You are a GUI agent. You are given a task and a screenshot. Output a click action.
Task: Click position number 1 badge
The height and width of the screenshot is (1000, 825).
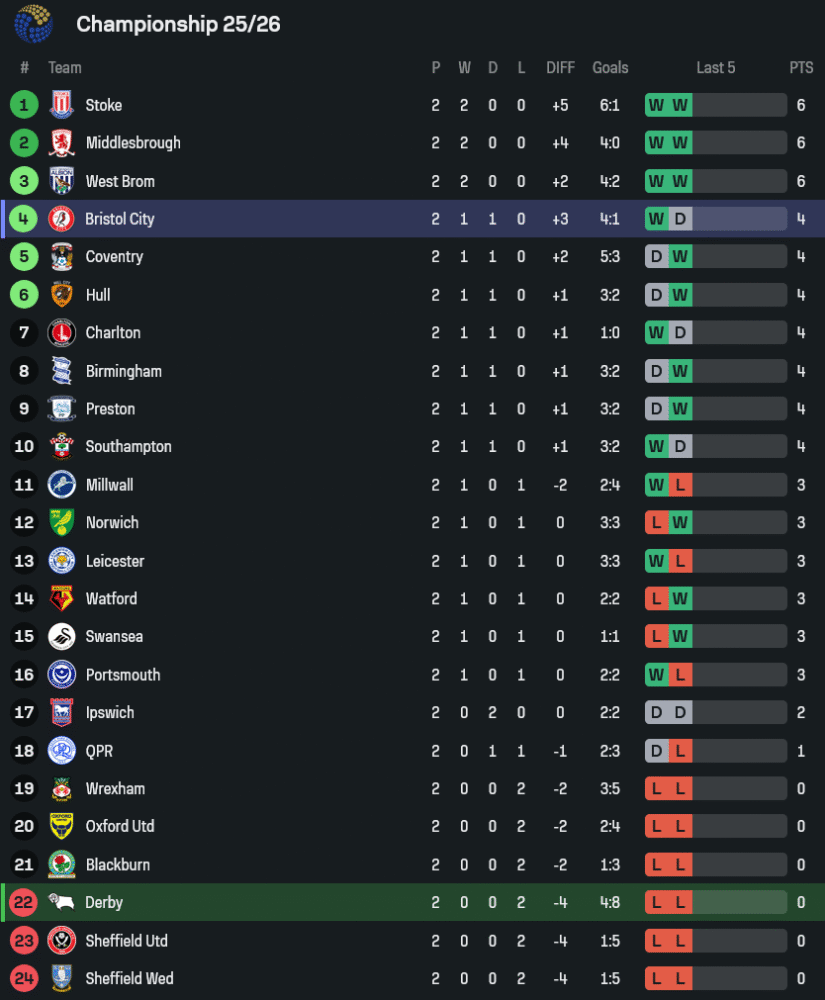pos(24,105)
